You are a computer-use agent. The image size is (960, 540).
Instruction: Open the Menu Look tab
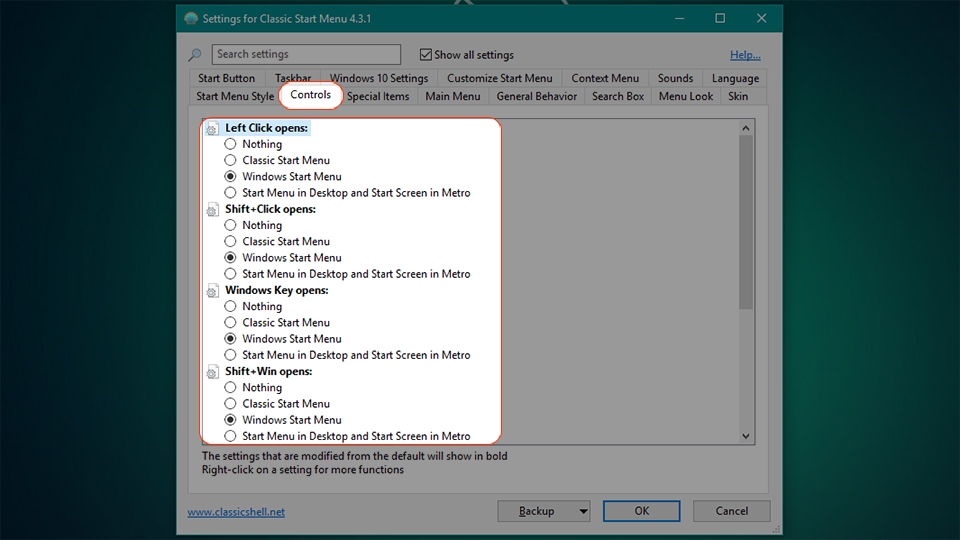(x=686, y=96)
